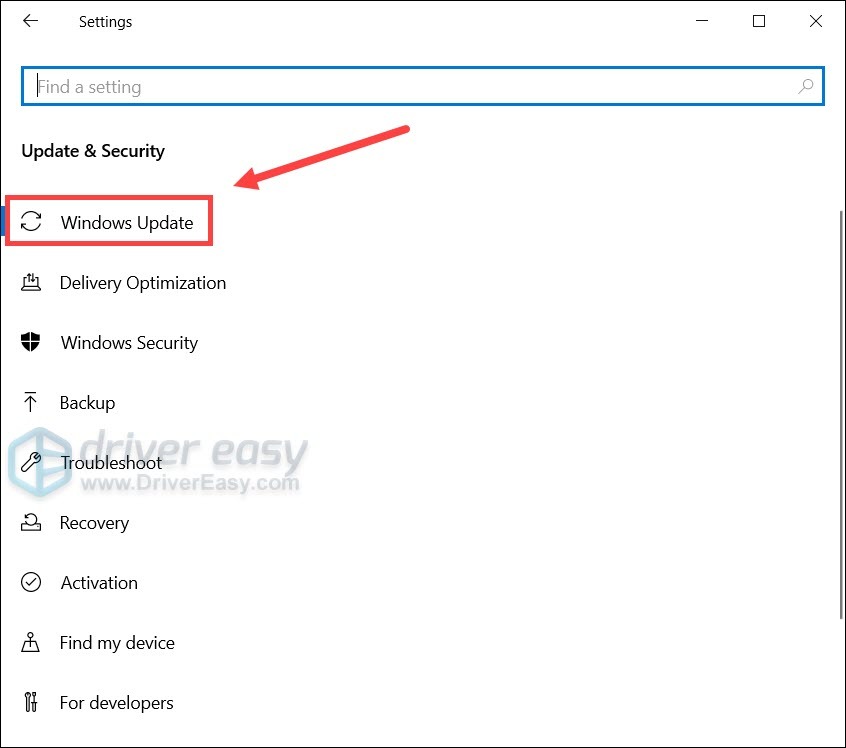Go back using the back arrow
Screen dimensions: 846x748
(x=31, y=21)
